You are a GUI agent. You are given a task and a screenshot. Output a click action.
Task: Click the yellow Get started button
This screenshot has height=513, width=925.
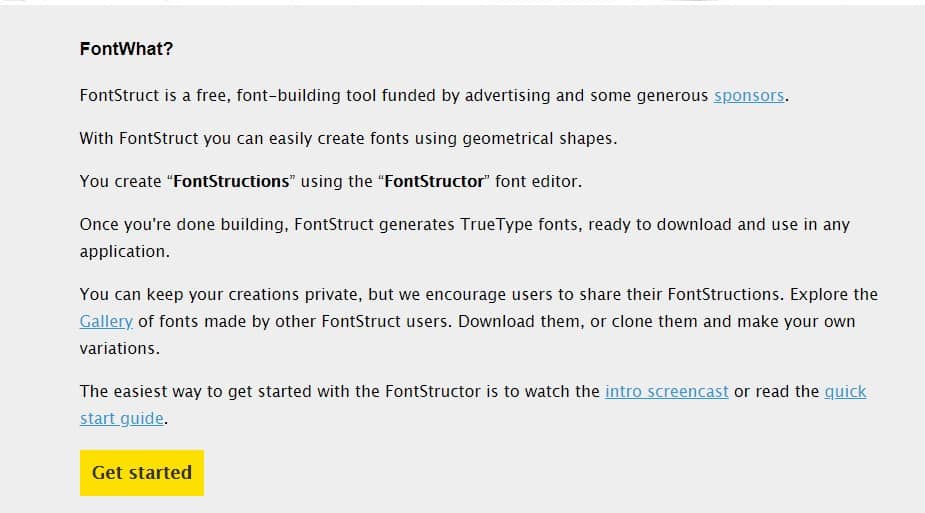coord(142,473)
